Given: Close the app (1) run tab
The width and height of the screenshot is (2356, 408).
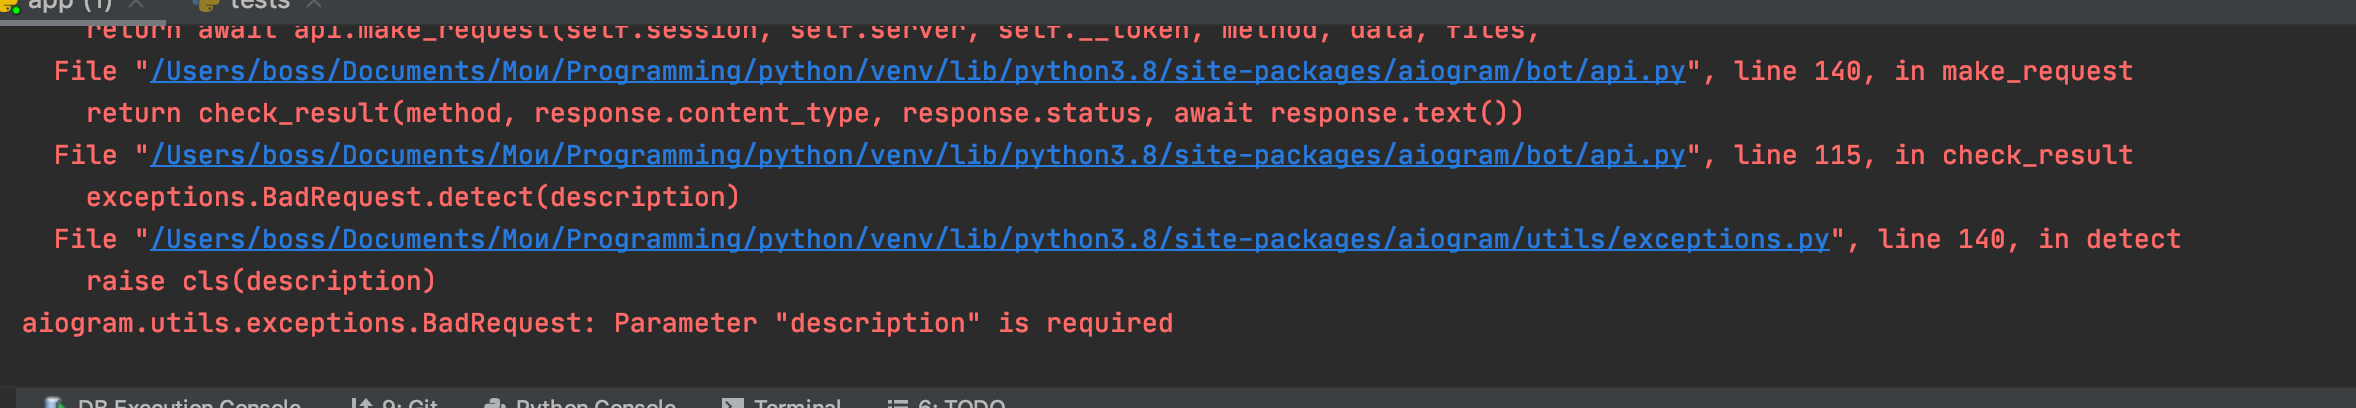Looking at the screenshot, I should (x=137, y=4).
